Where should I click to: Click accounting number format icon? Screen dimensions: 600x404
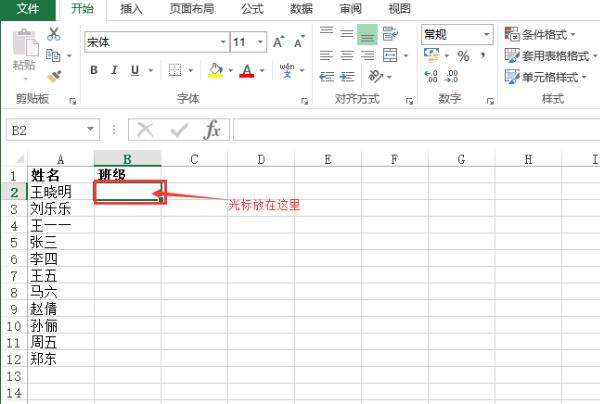pos(432,55)
